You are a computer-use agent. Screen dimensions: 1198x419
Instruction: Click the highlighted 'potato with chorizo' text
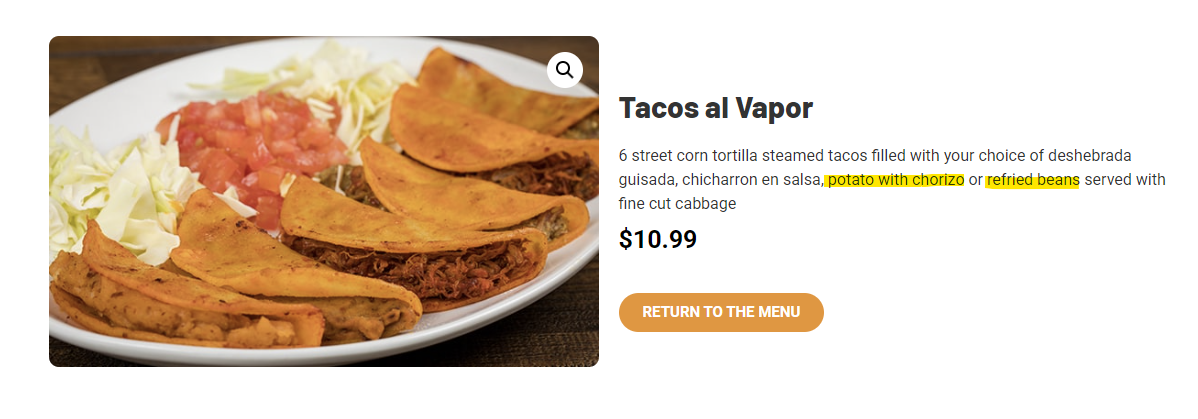click(895, 180)
